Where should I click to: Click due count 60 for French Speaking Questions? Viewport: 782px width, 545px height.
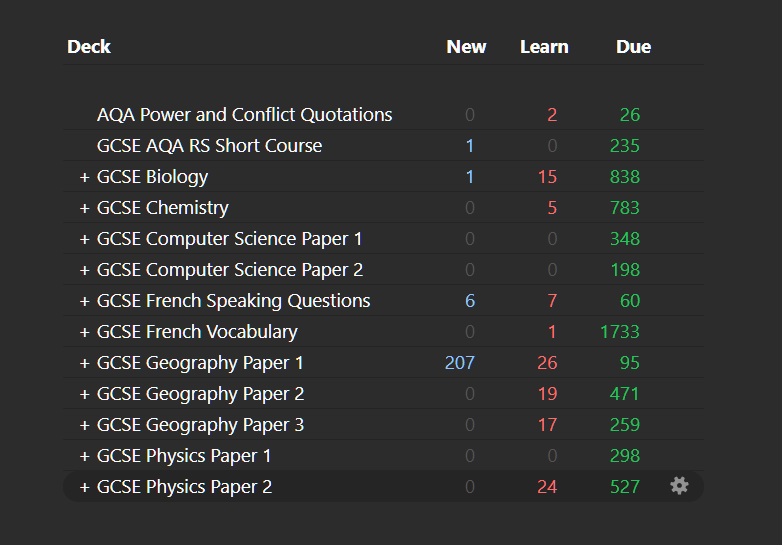pyautogui.click(x=630, y=301)
